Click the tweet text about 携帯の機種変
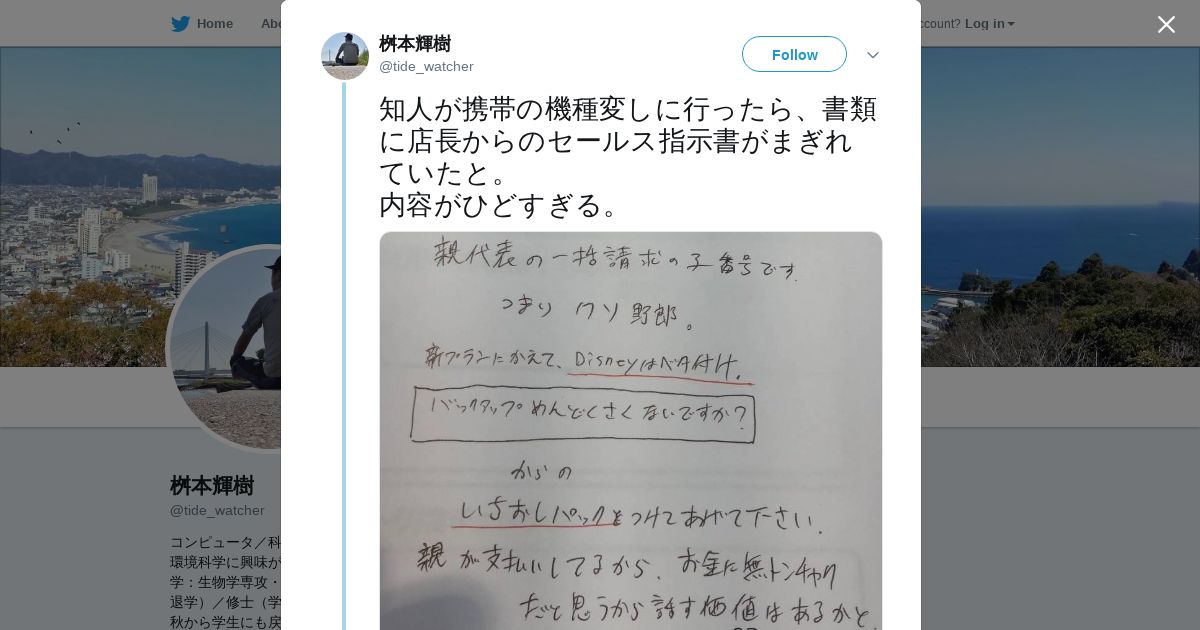This screenshot has width=1200, height=630. point(628,157)
